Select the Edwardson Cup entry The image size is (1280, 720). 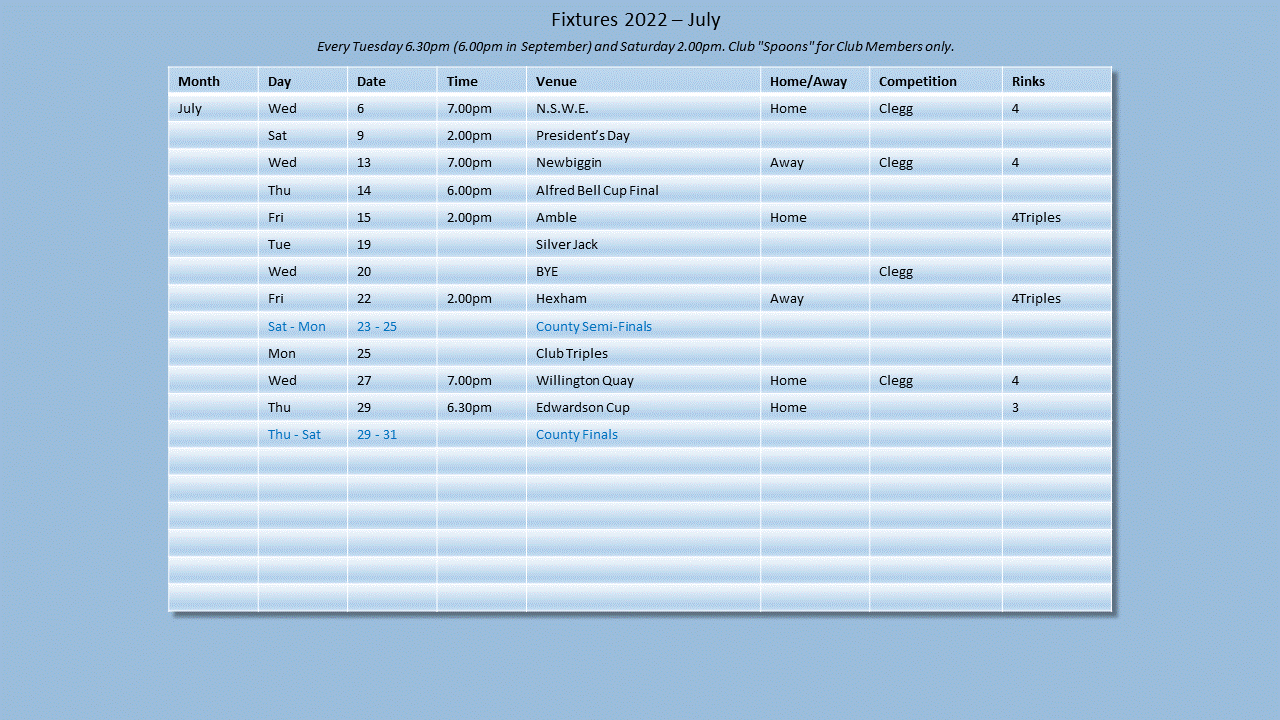coord(582,407)
